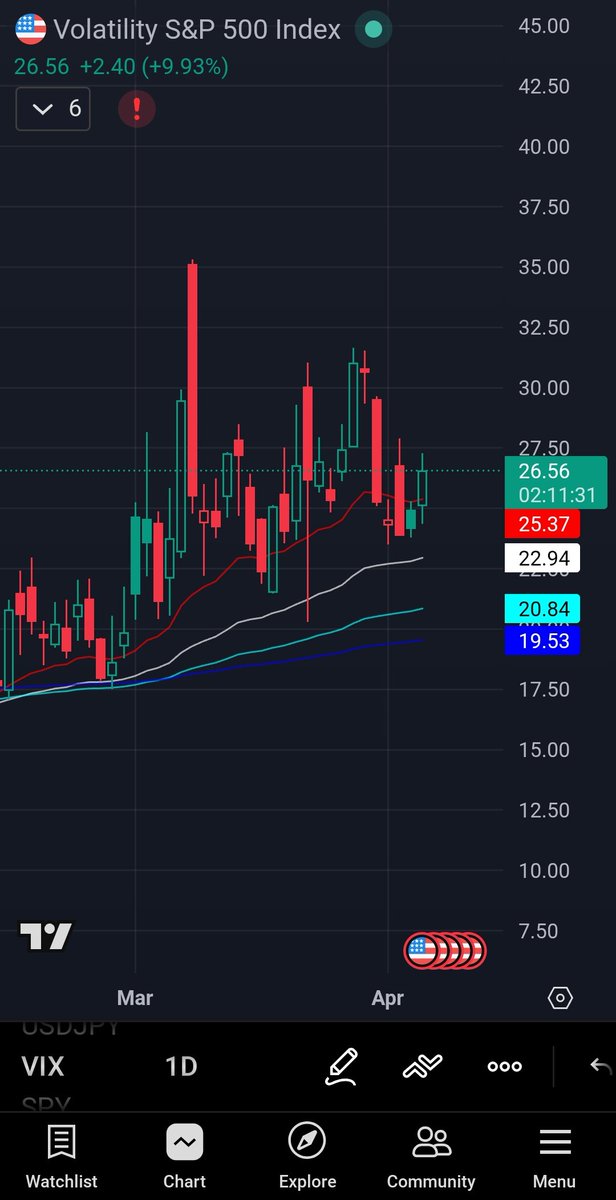Tap the +2.40 (+9.93%) change value
616x1200 pixels.
click(154, 67)
